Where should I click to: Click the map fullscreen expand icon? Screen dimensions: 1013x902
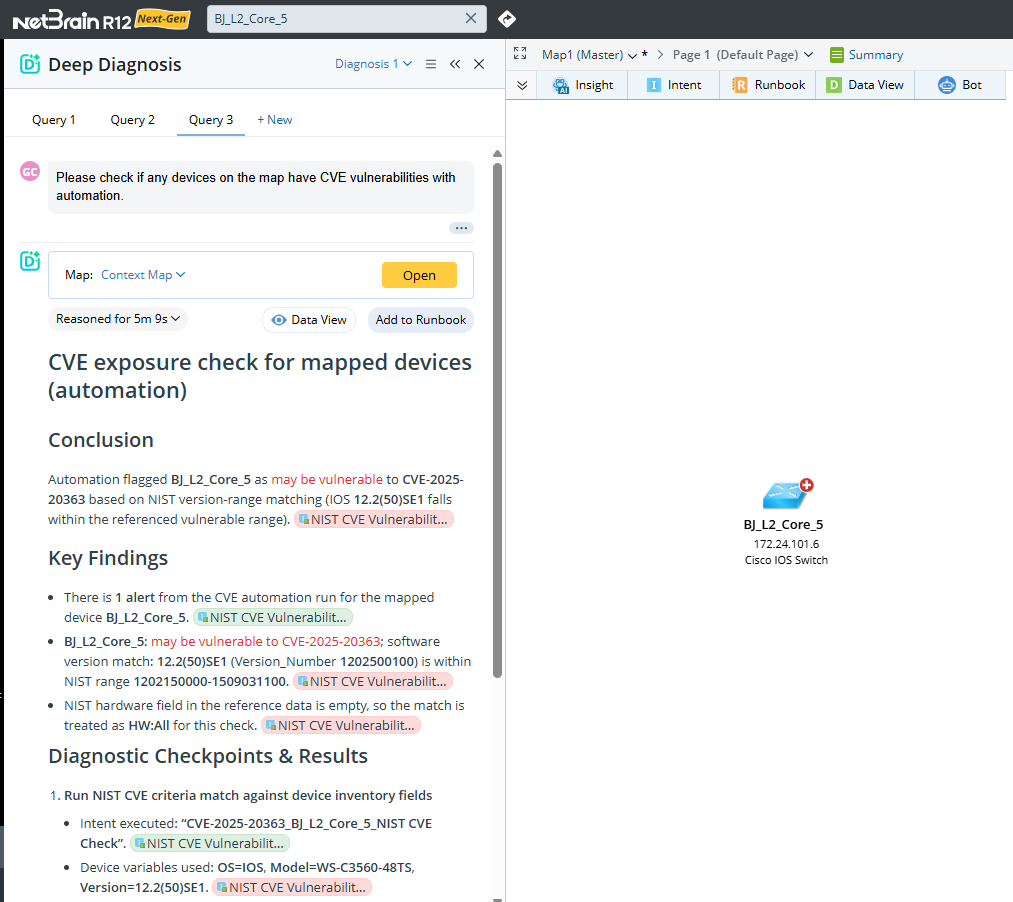coord(519,54)
